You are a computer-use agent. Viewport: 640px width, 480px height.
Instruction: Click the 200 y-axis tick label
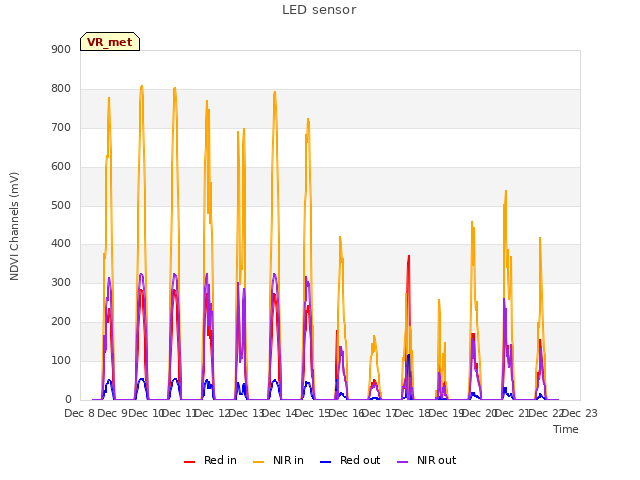[61, 322]
